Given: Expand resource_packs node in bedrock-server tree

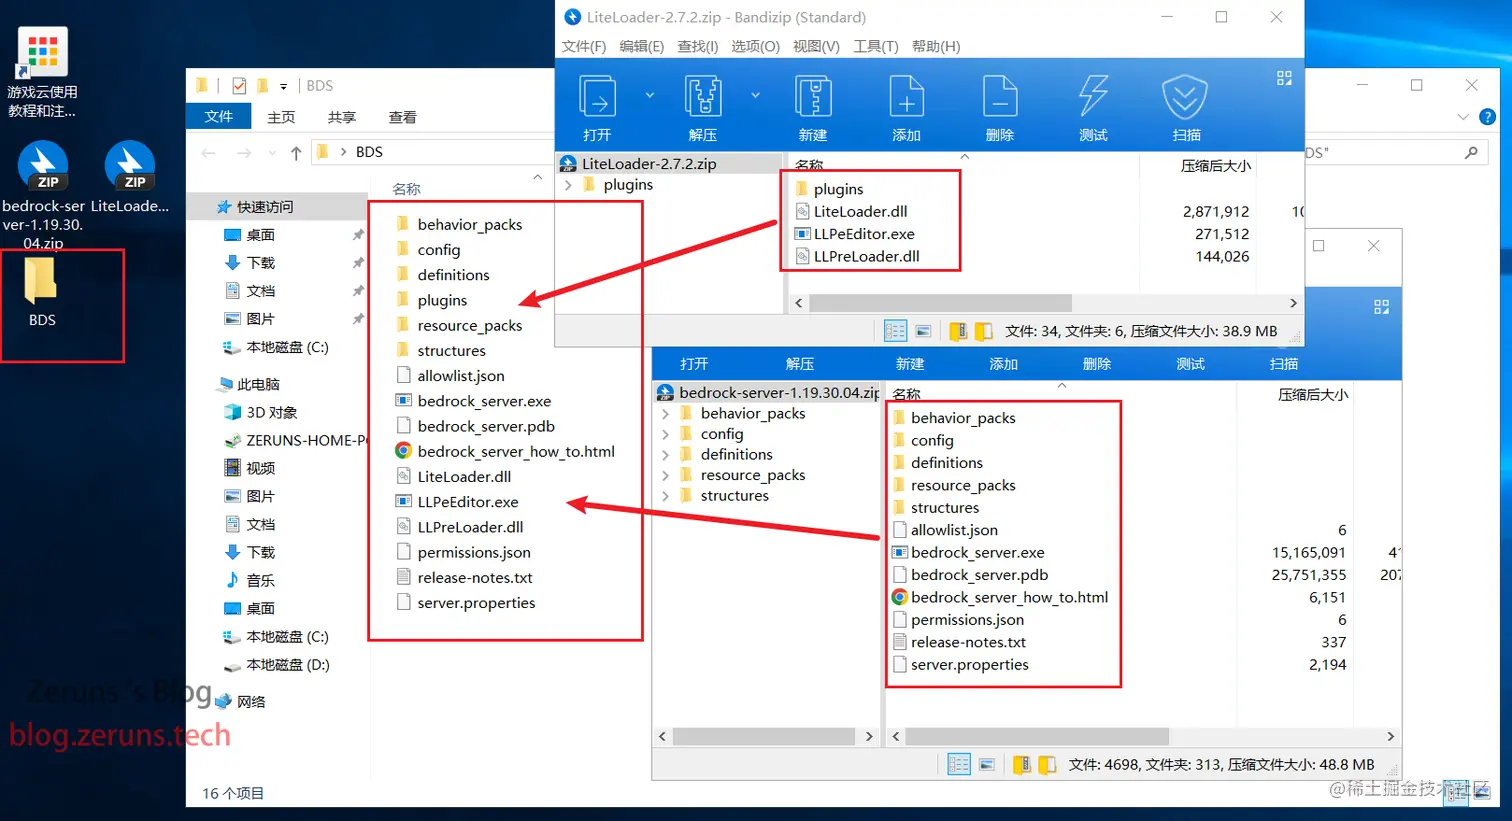Looking at the screenshot, I should [665, 475].
